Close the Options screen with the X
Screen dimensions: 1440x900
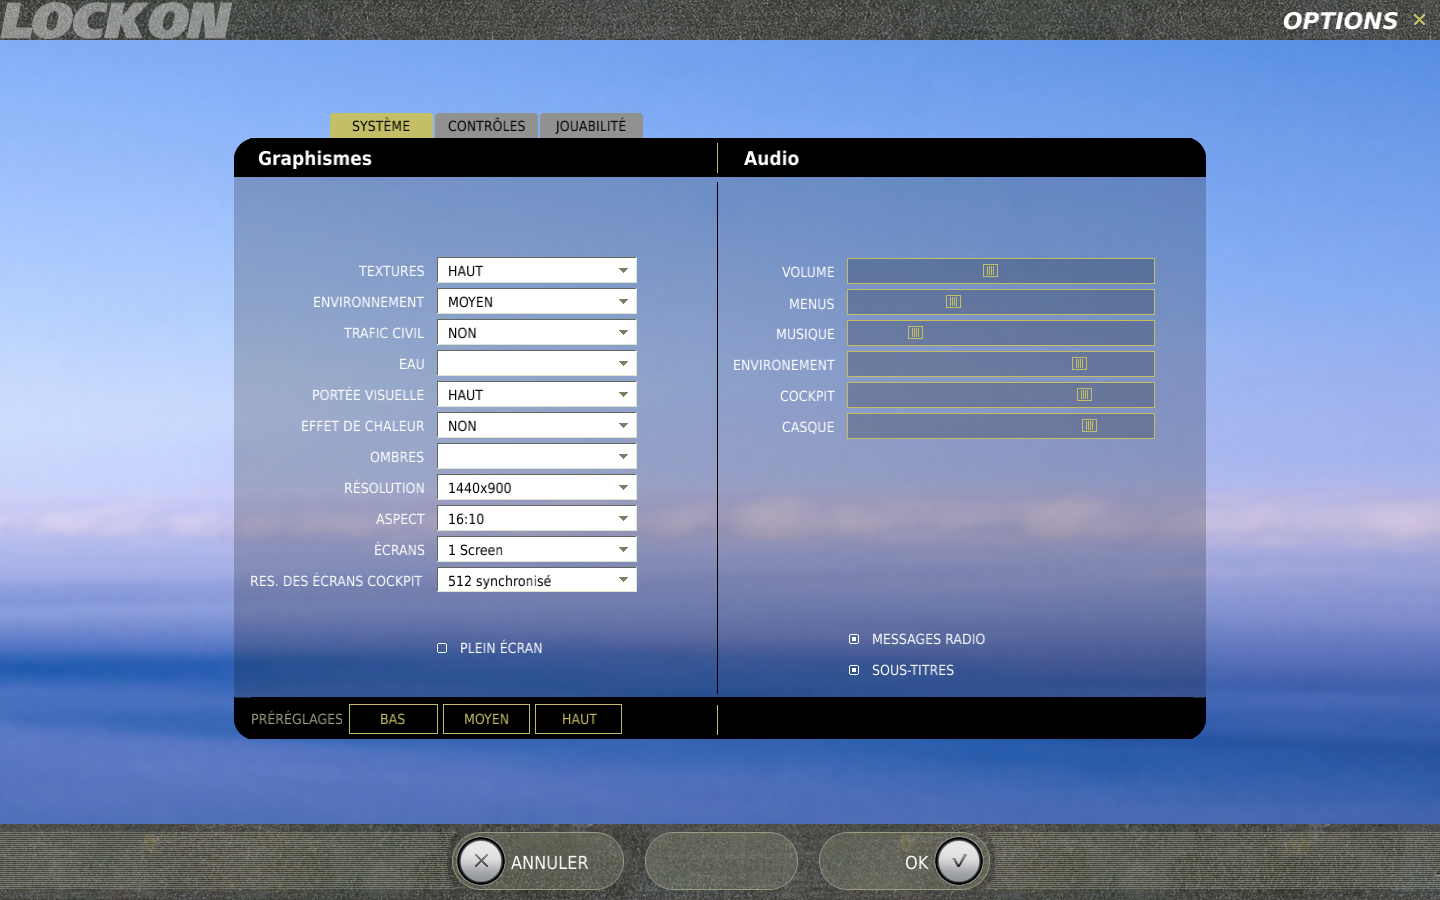pyautogui.click(x=1419, y=20)
